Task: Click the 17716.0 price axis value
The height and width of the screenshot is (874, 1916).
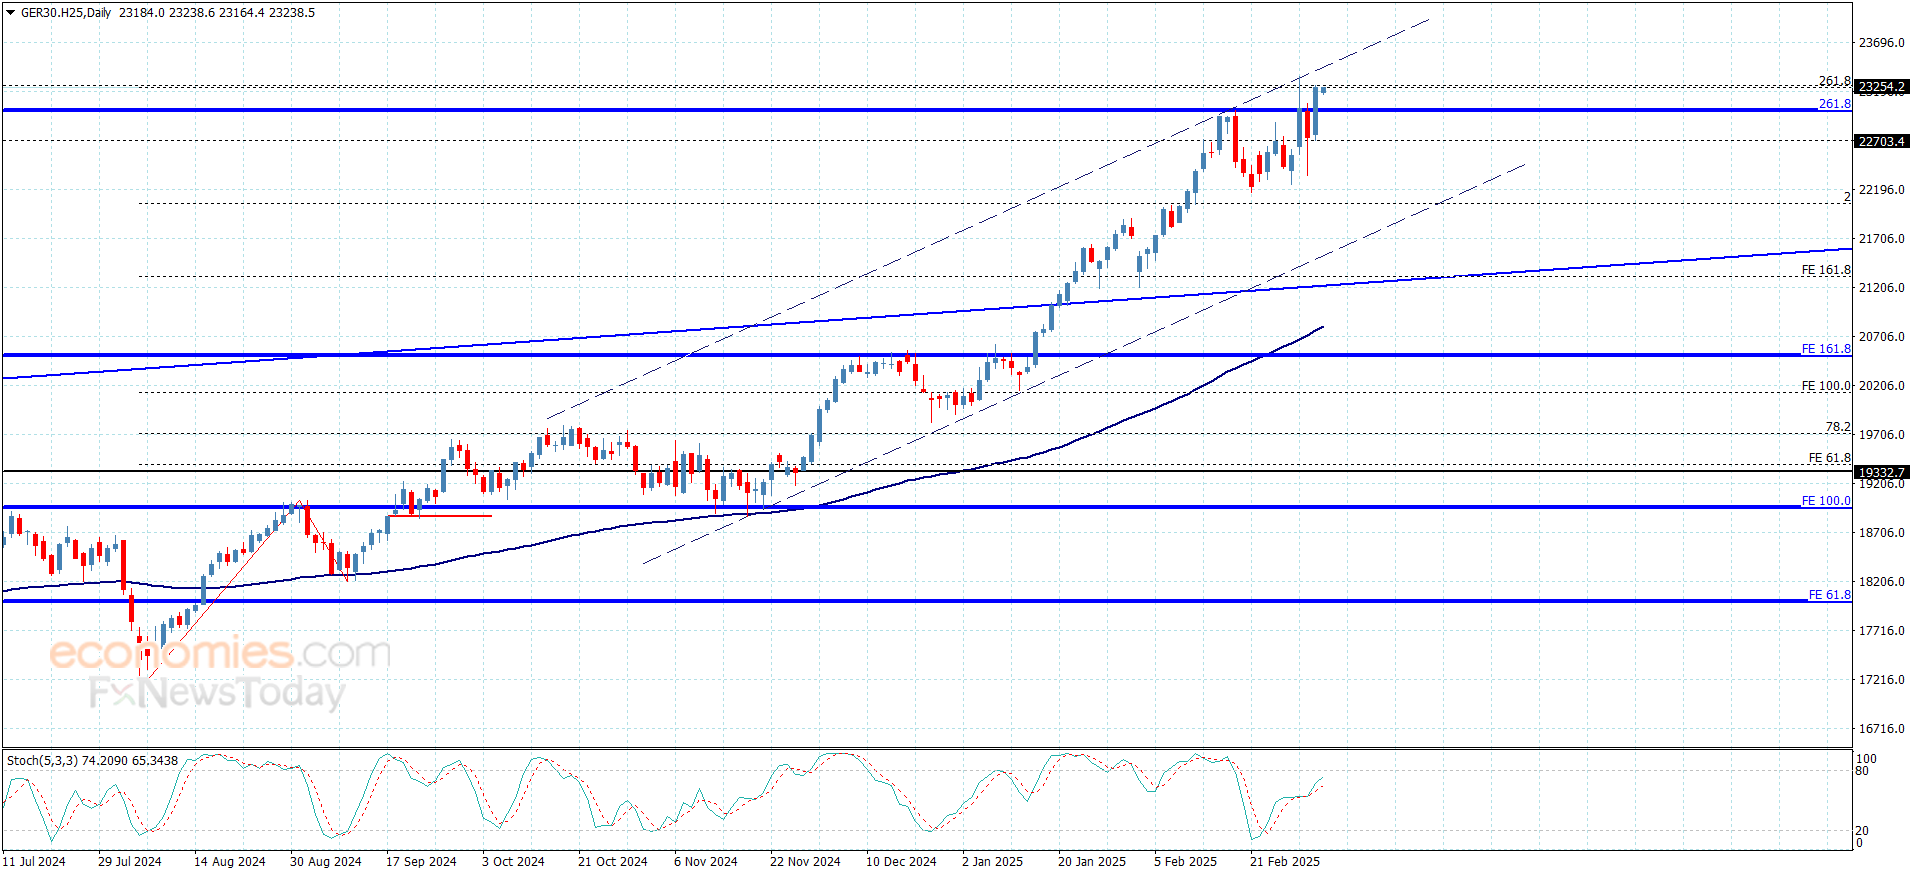Action: click(x=1881, y=631)
